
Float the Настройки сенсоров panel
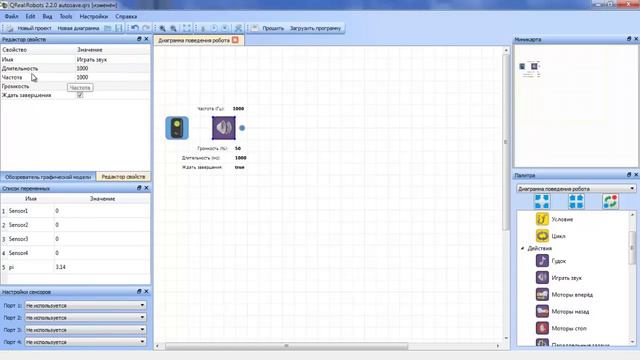(x=139, y=291)
